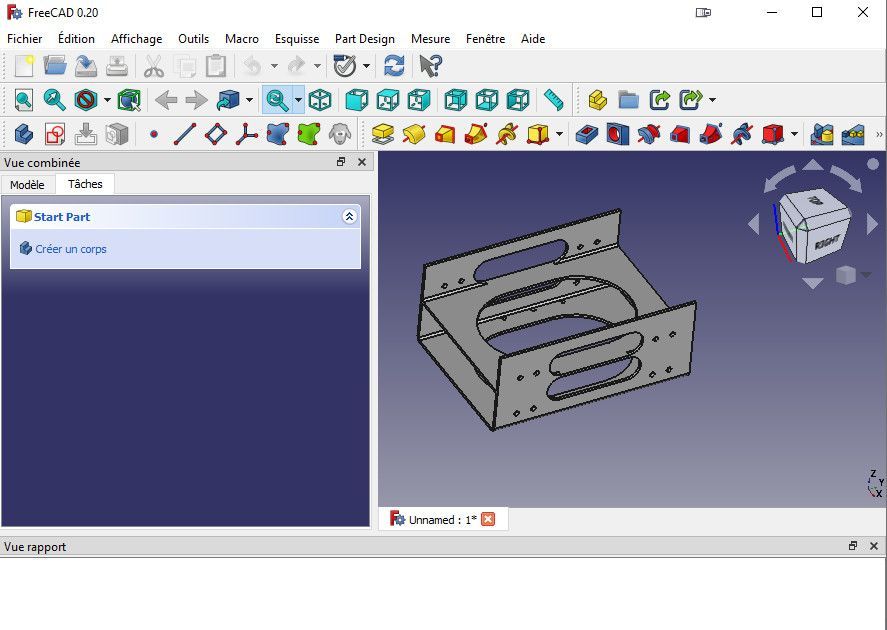
Task: Select the Revolution tool
Action: click(412, 133)
